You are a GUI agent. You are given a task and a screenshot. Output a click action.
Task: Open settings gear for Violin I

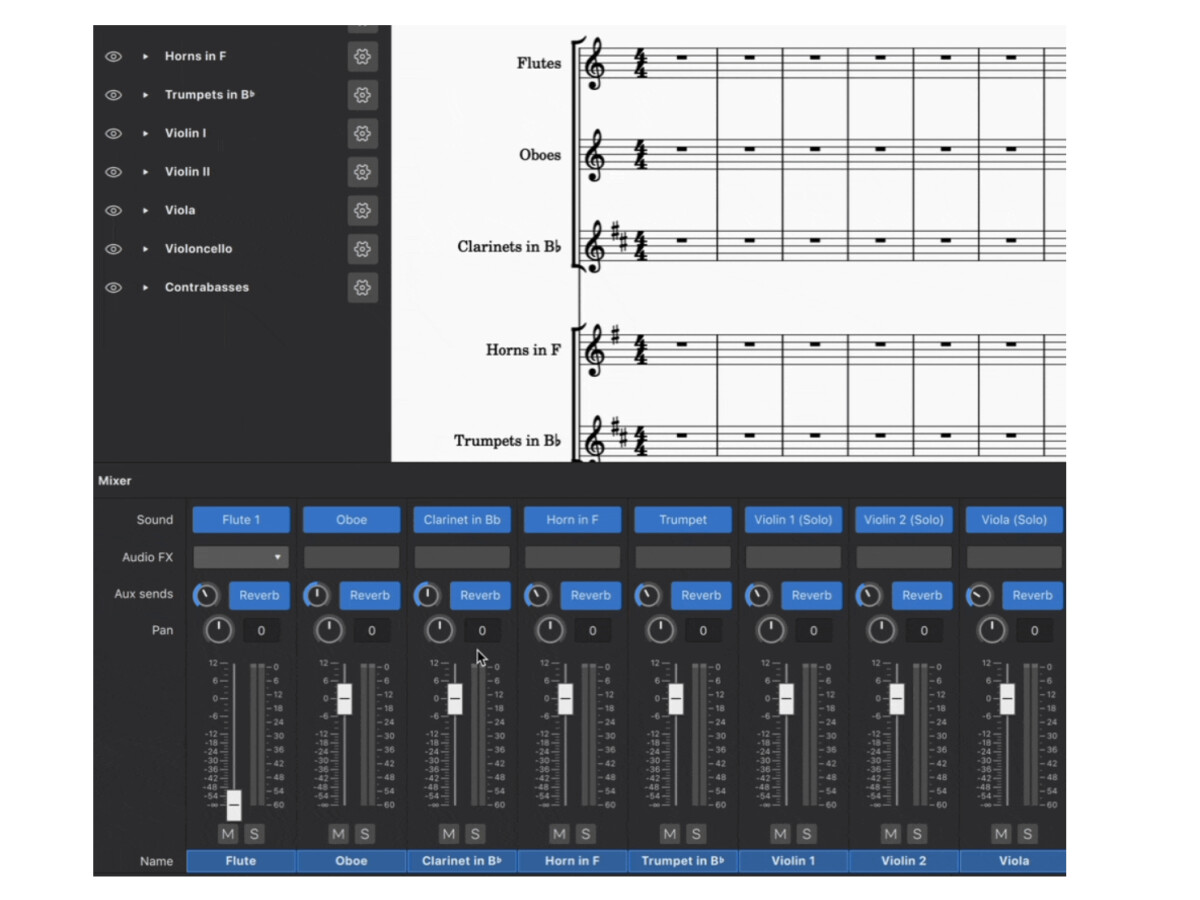[362, 133]
